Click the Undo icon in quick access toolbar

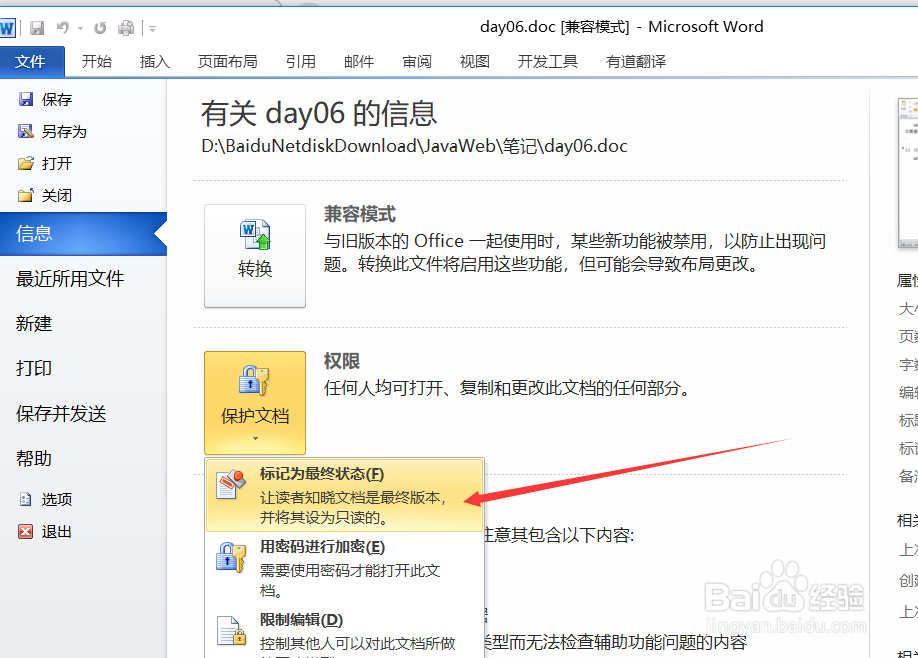(63, 28)
